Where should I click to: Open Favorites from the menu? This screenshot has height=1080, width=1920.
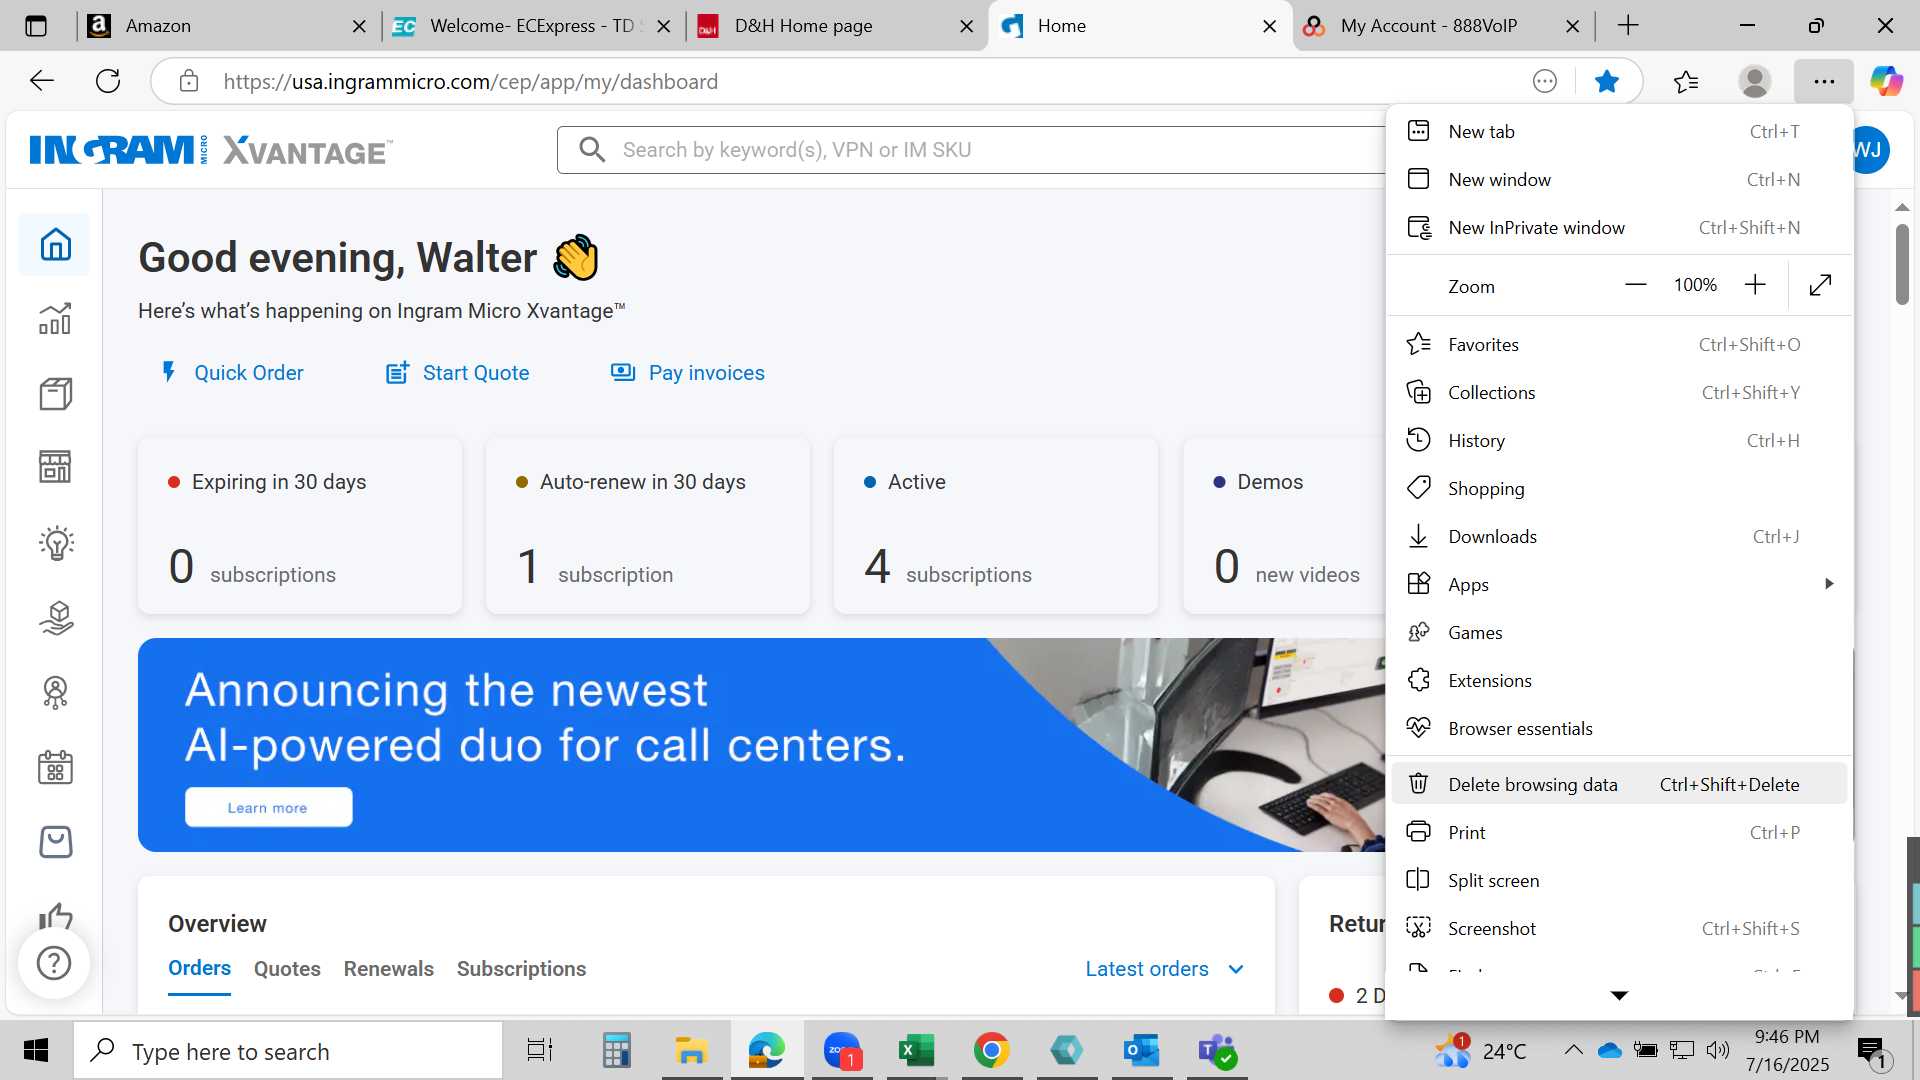(1619, 345)
